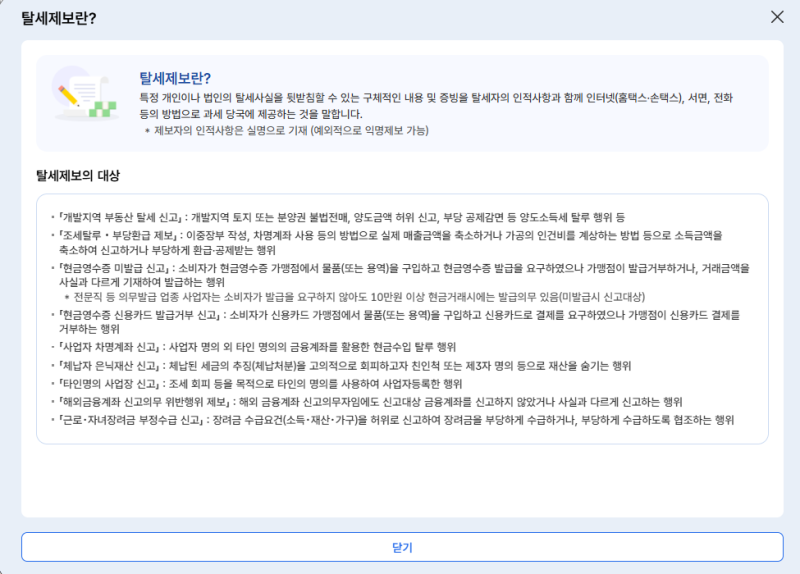Click the note about 제보자의 인적사항은 실명으로 기재
The width and height of the screenshot is (800, 574).
click(287, 131)
